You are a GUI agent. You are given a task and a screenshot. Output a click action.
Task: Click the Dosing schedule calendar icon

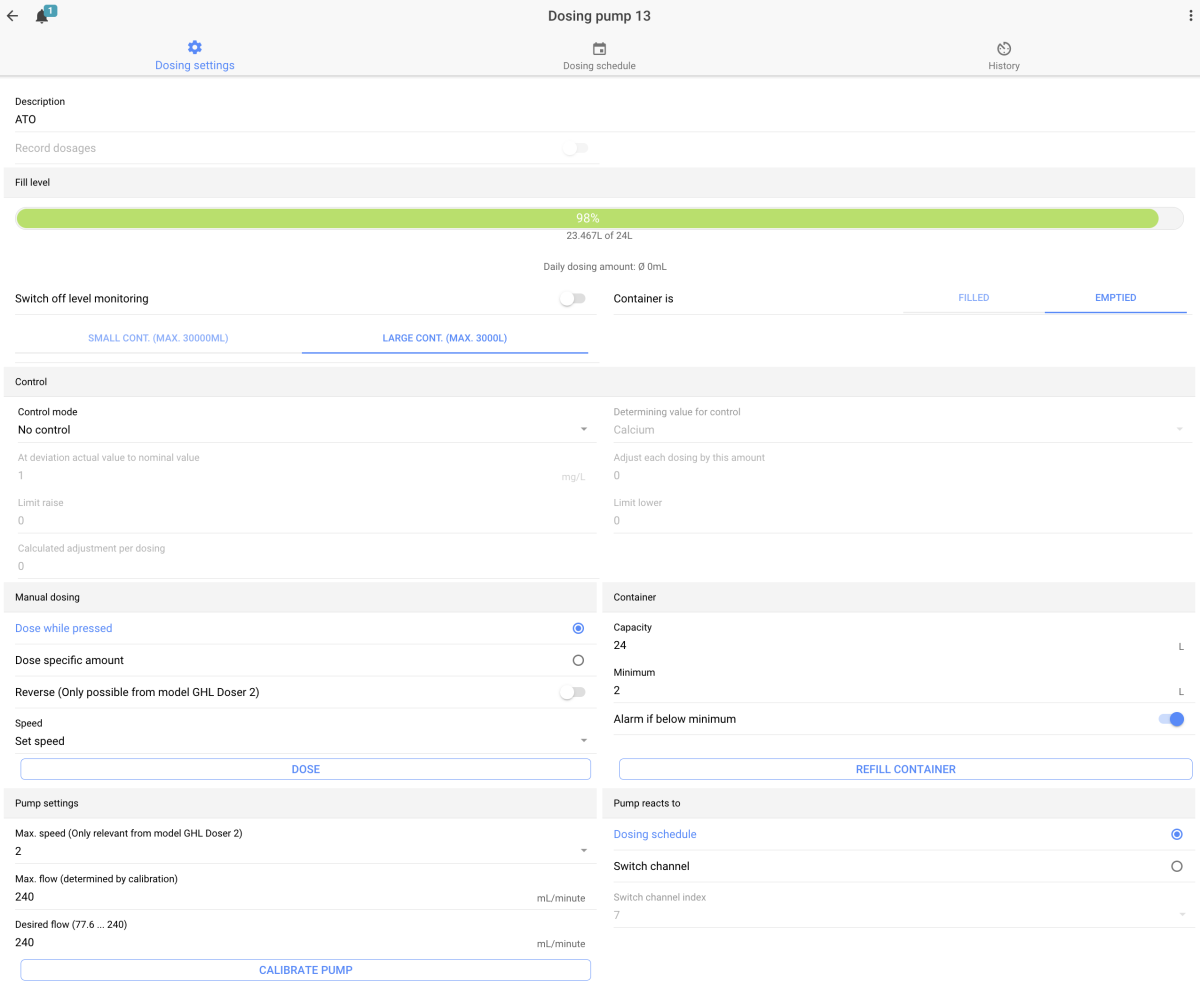599,49
